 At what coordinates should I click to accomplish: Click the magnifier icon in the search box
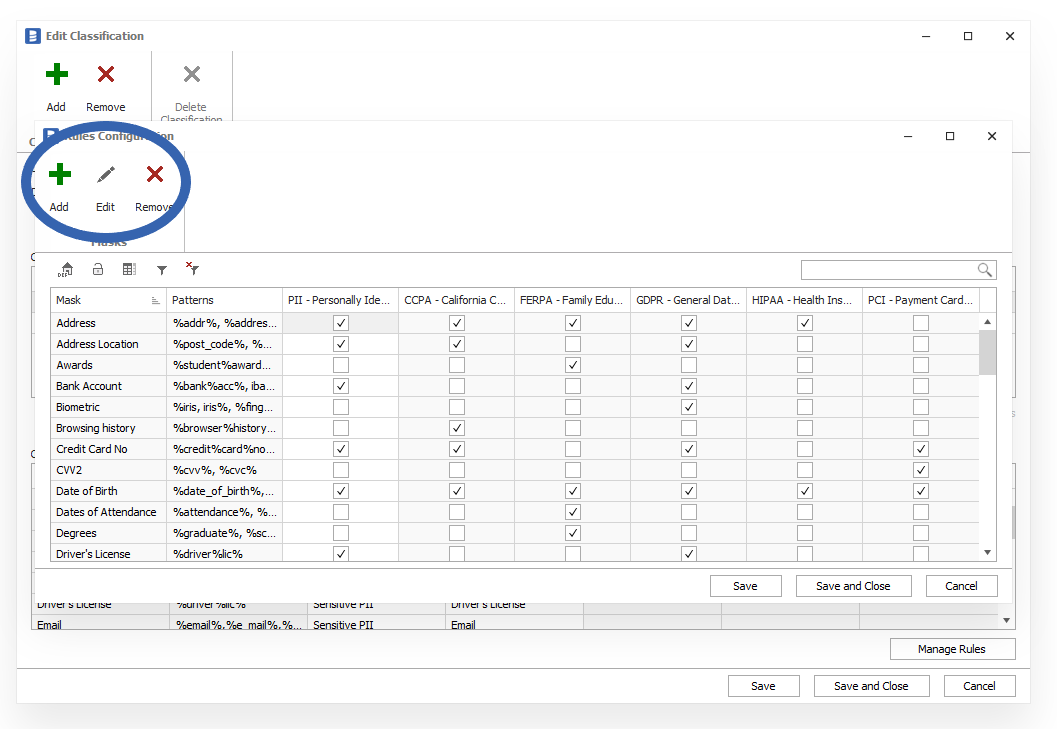pyautogui.click(x=985, y=270)
